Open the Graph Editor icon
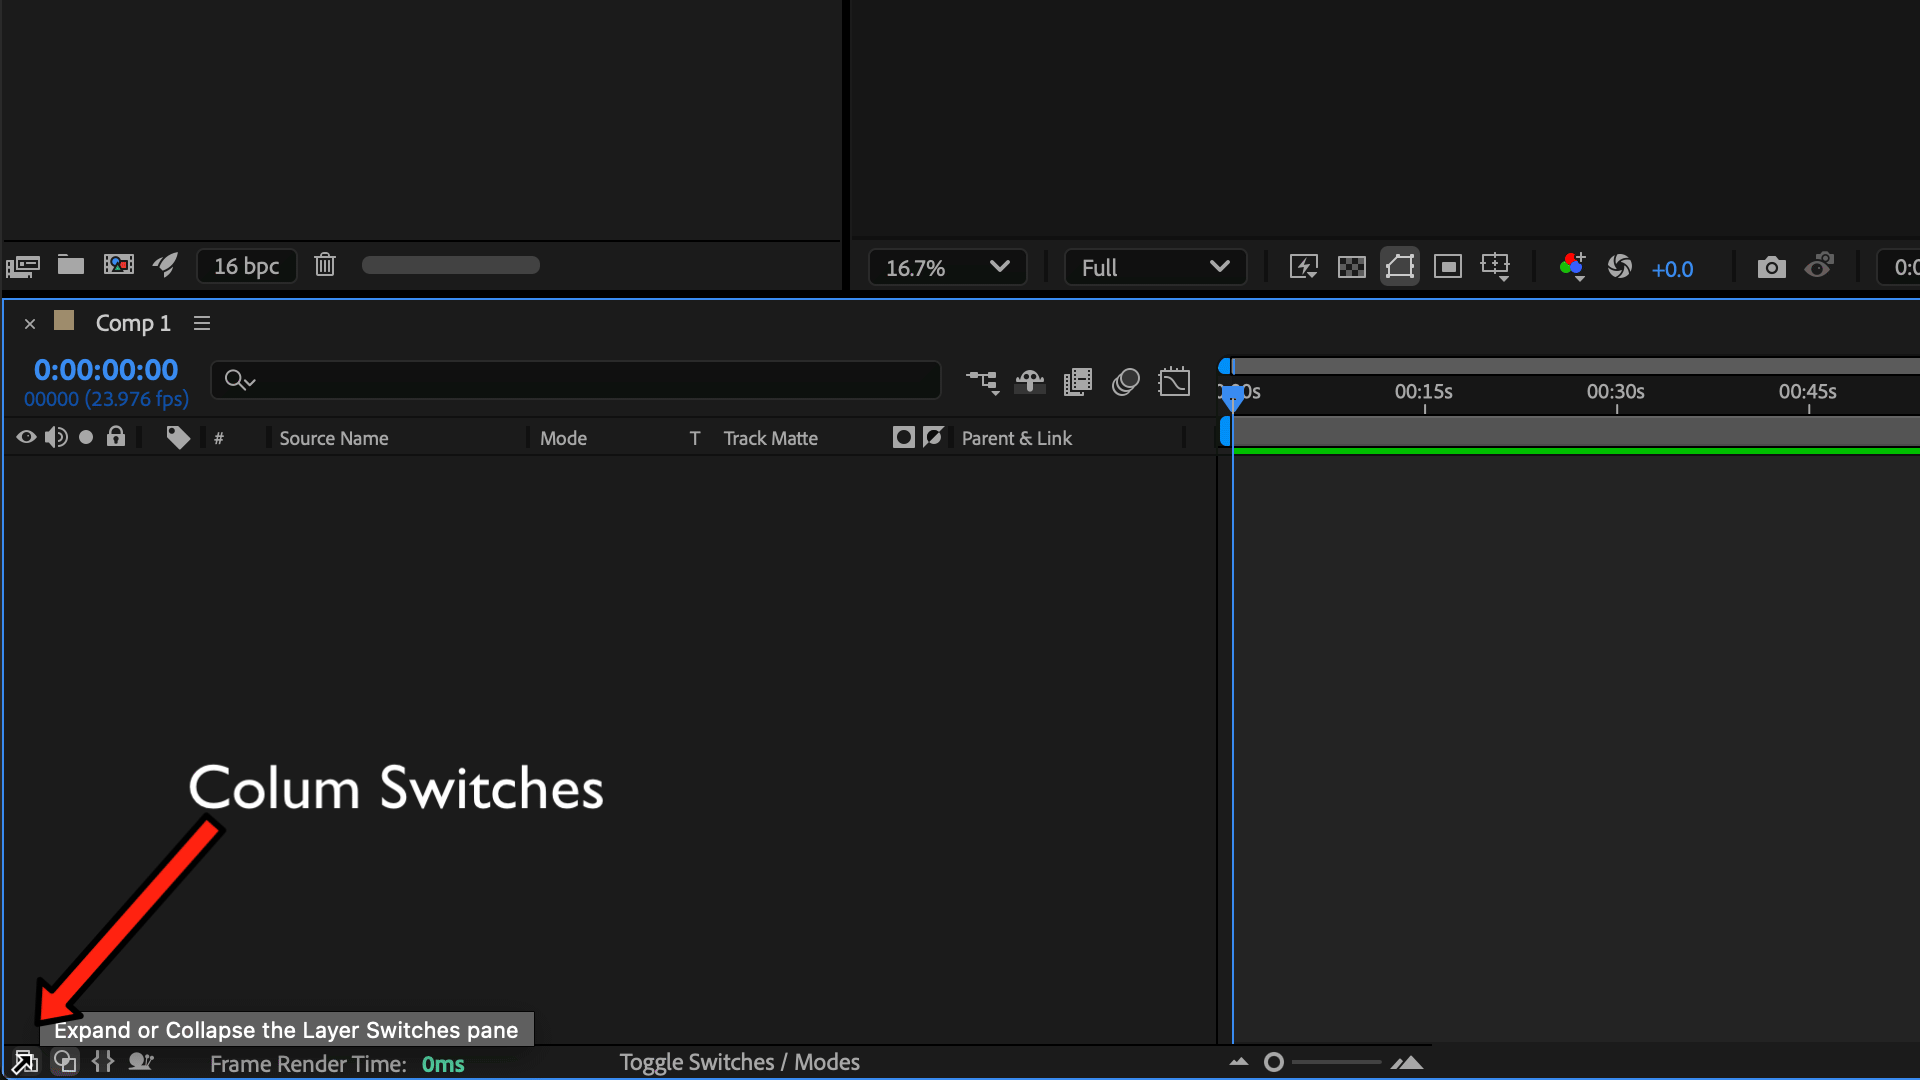 point(1174,382)
